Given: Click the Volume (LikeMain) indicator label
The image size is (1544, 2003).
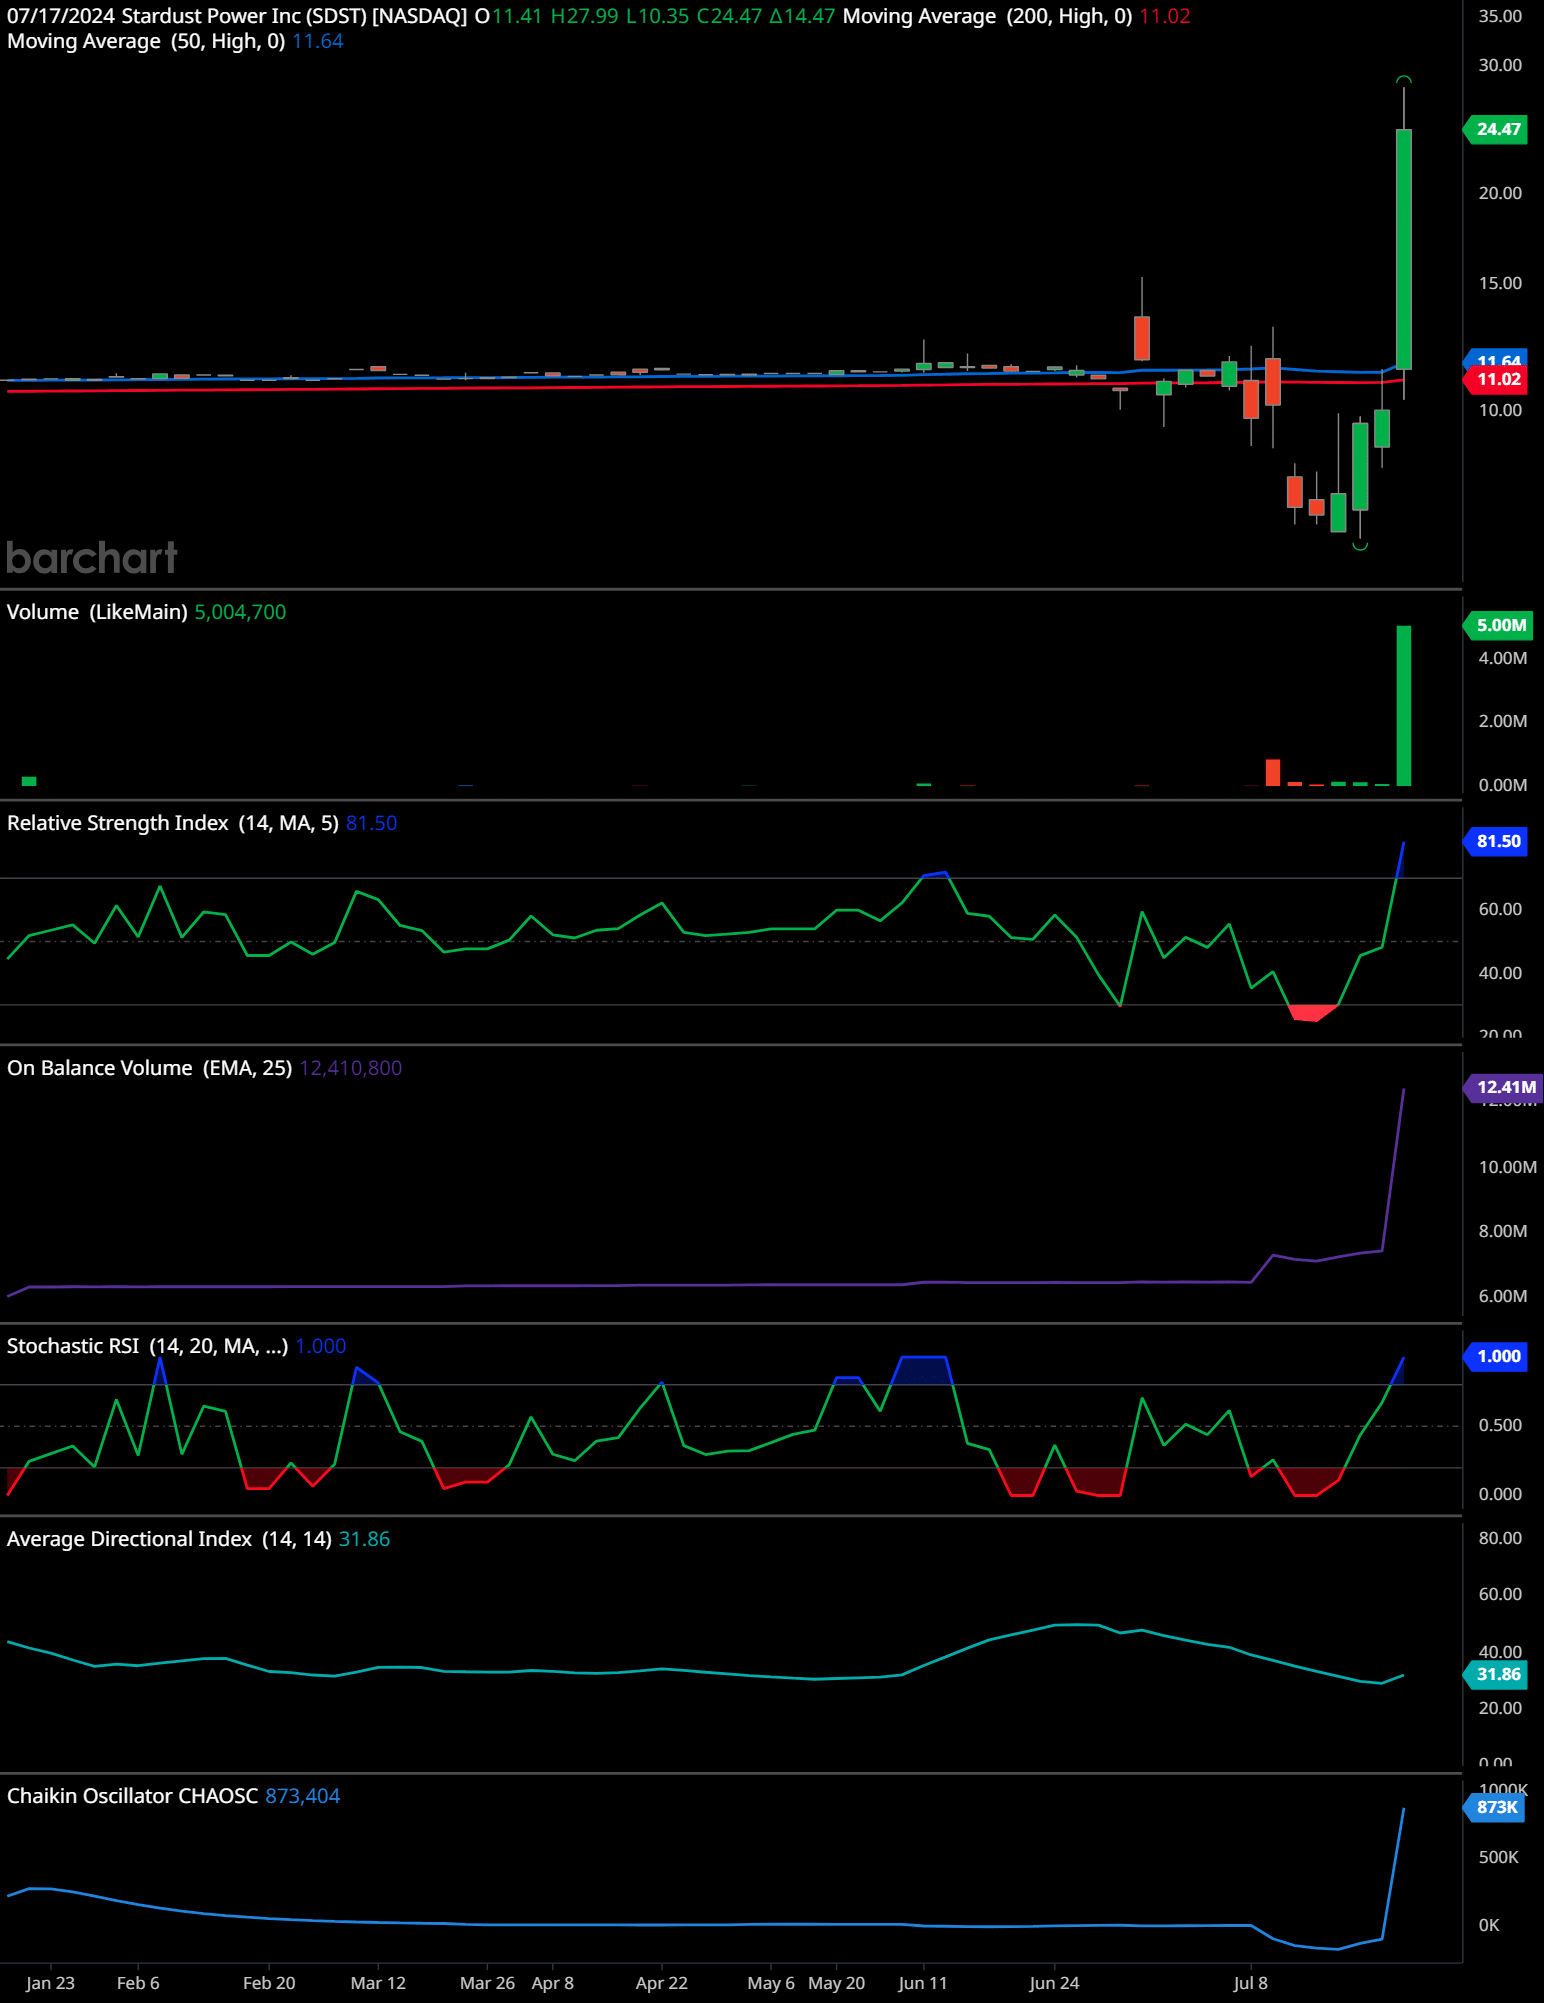Looking at the screenshot, I should tap(97, 612).
